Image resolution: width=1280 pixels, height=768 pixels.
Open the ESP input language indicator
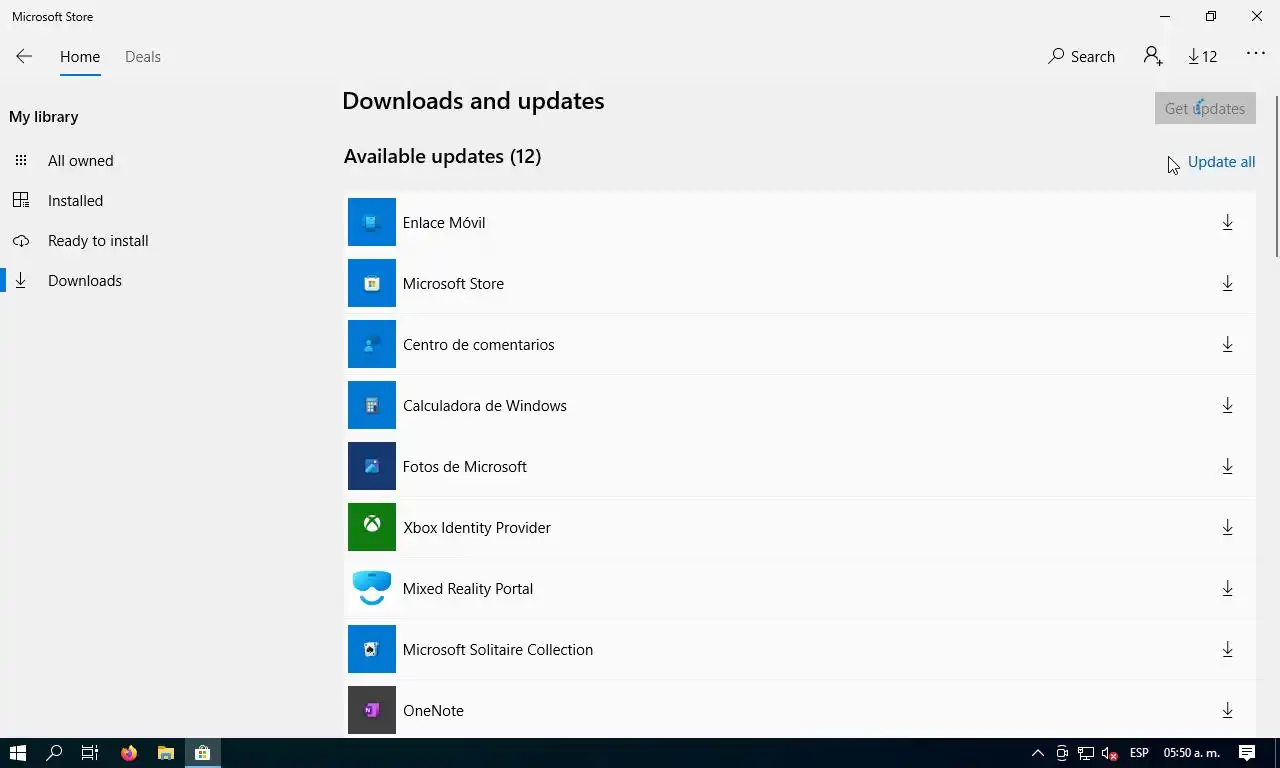tap(1138, 753)
